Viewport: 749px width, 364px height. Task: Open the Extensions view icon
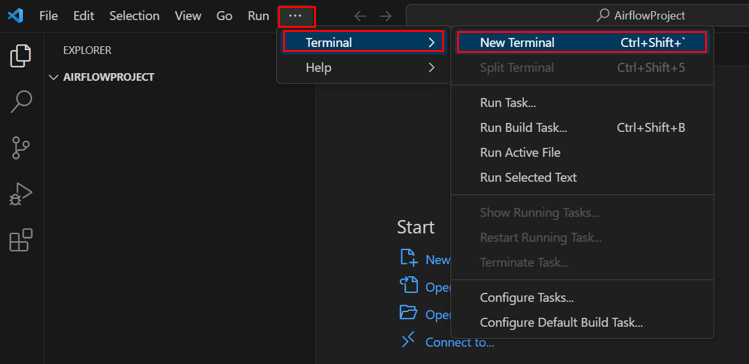coord(21,240)
